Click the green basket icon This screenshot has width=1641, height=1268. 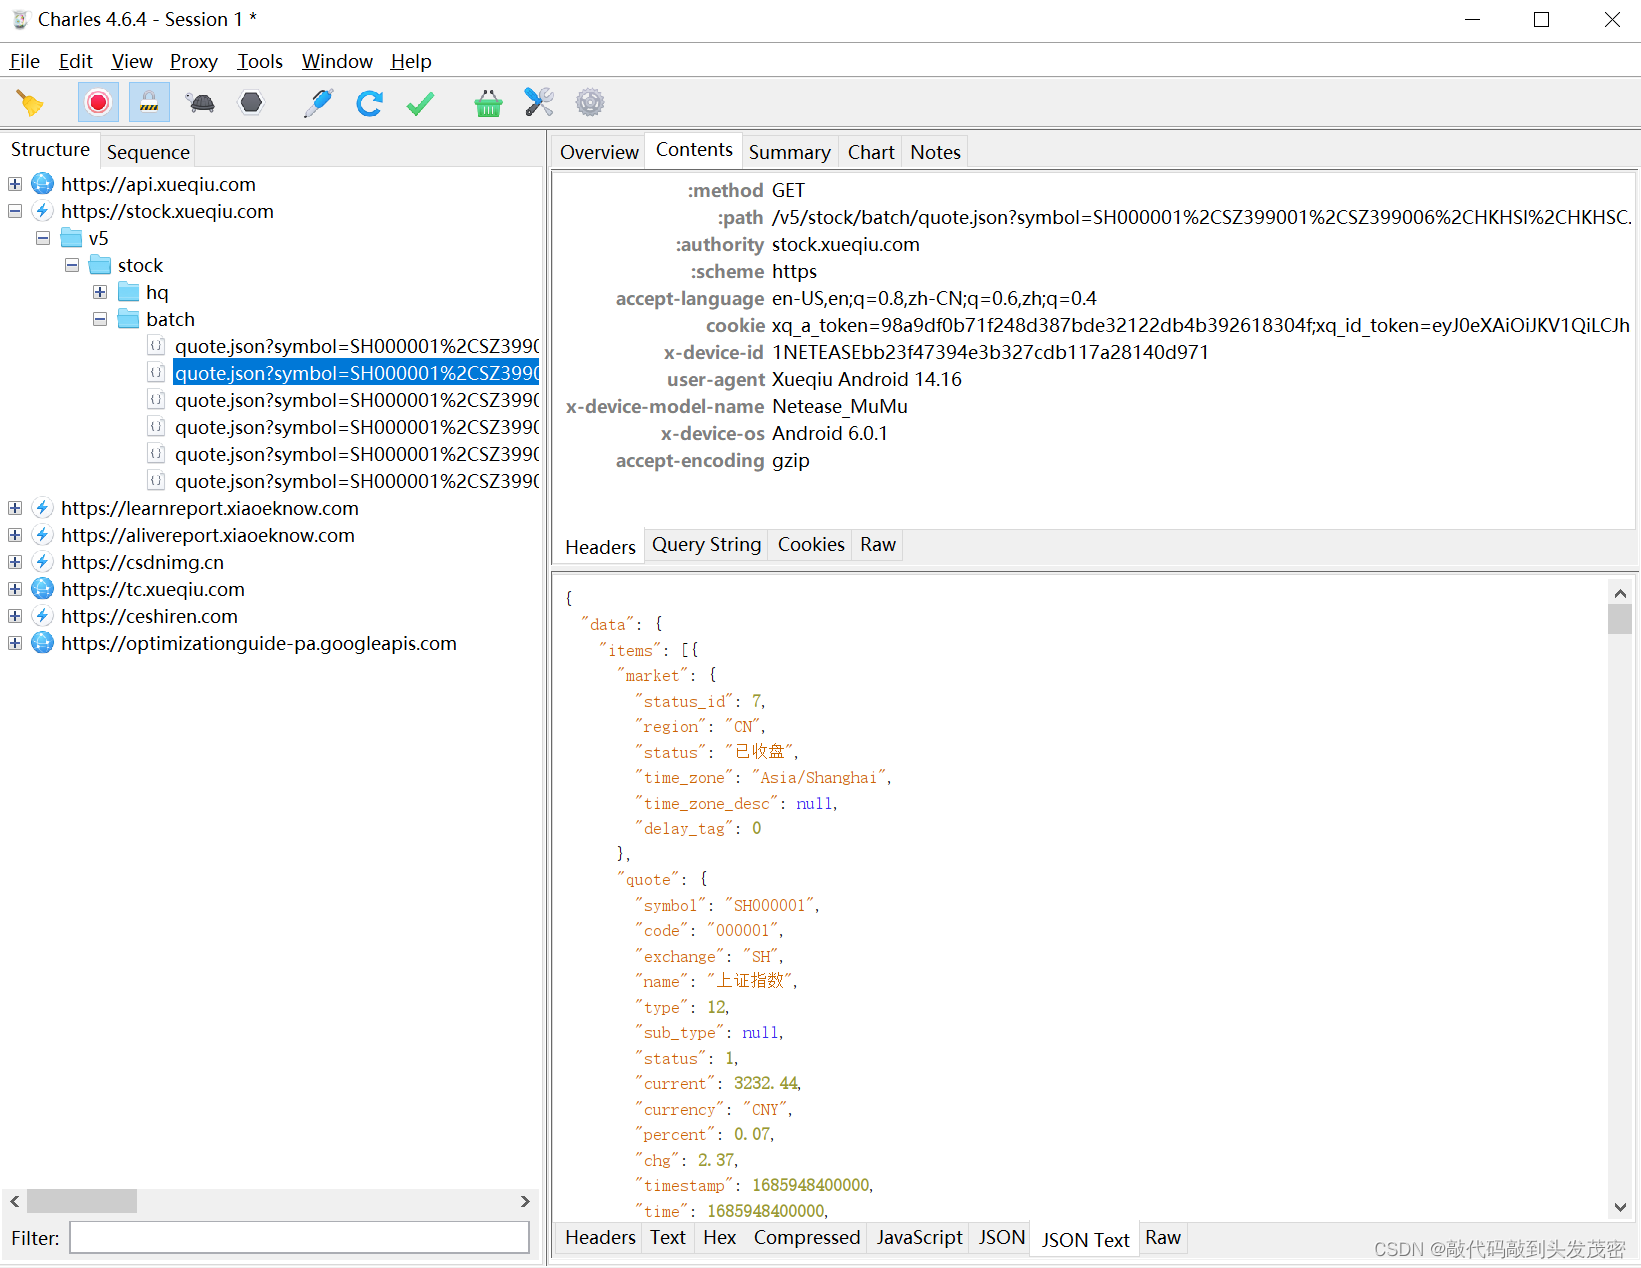coord(488,103)
